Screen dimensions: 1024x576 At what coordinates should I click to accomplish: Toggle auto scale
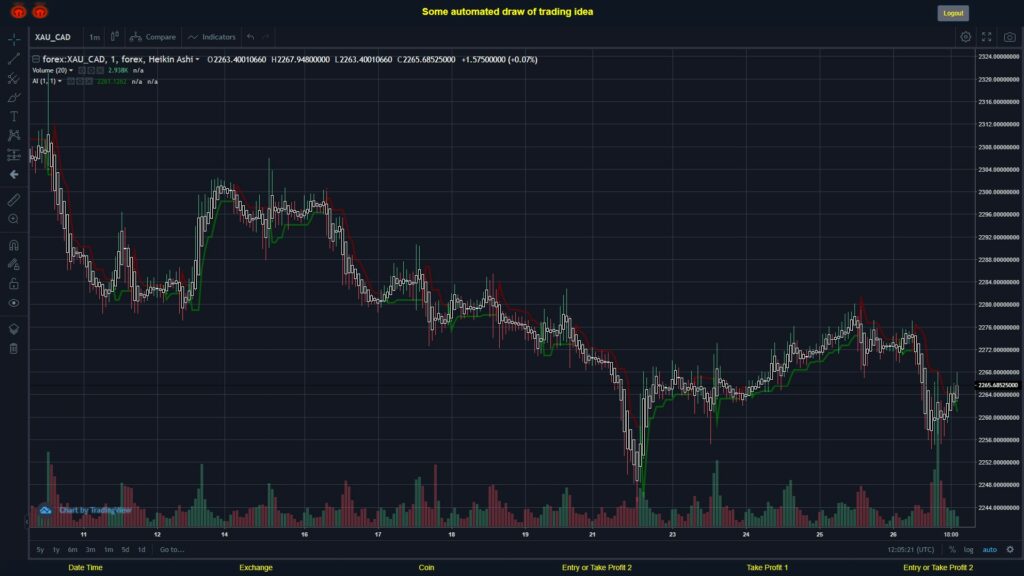point(990,550)
